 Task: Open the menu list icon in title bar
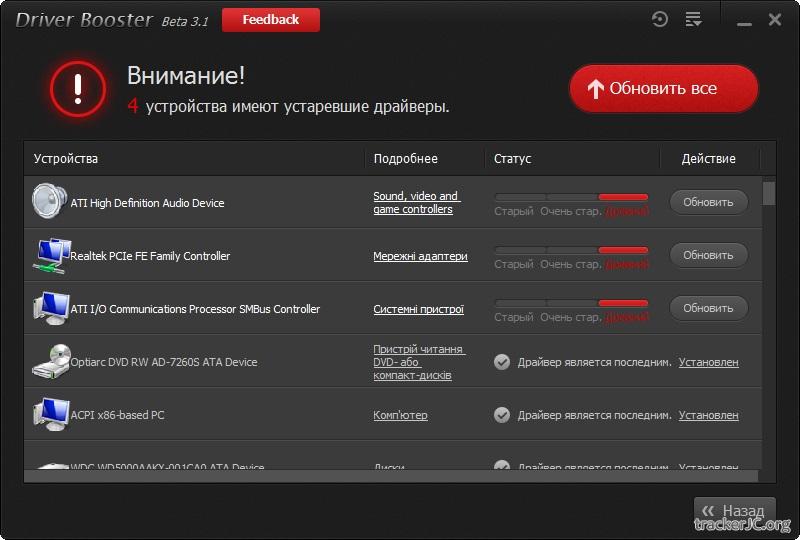pyautogui.click(x=693, y=19)
